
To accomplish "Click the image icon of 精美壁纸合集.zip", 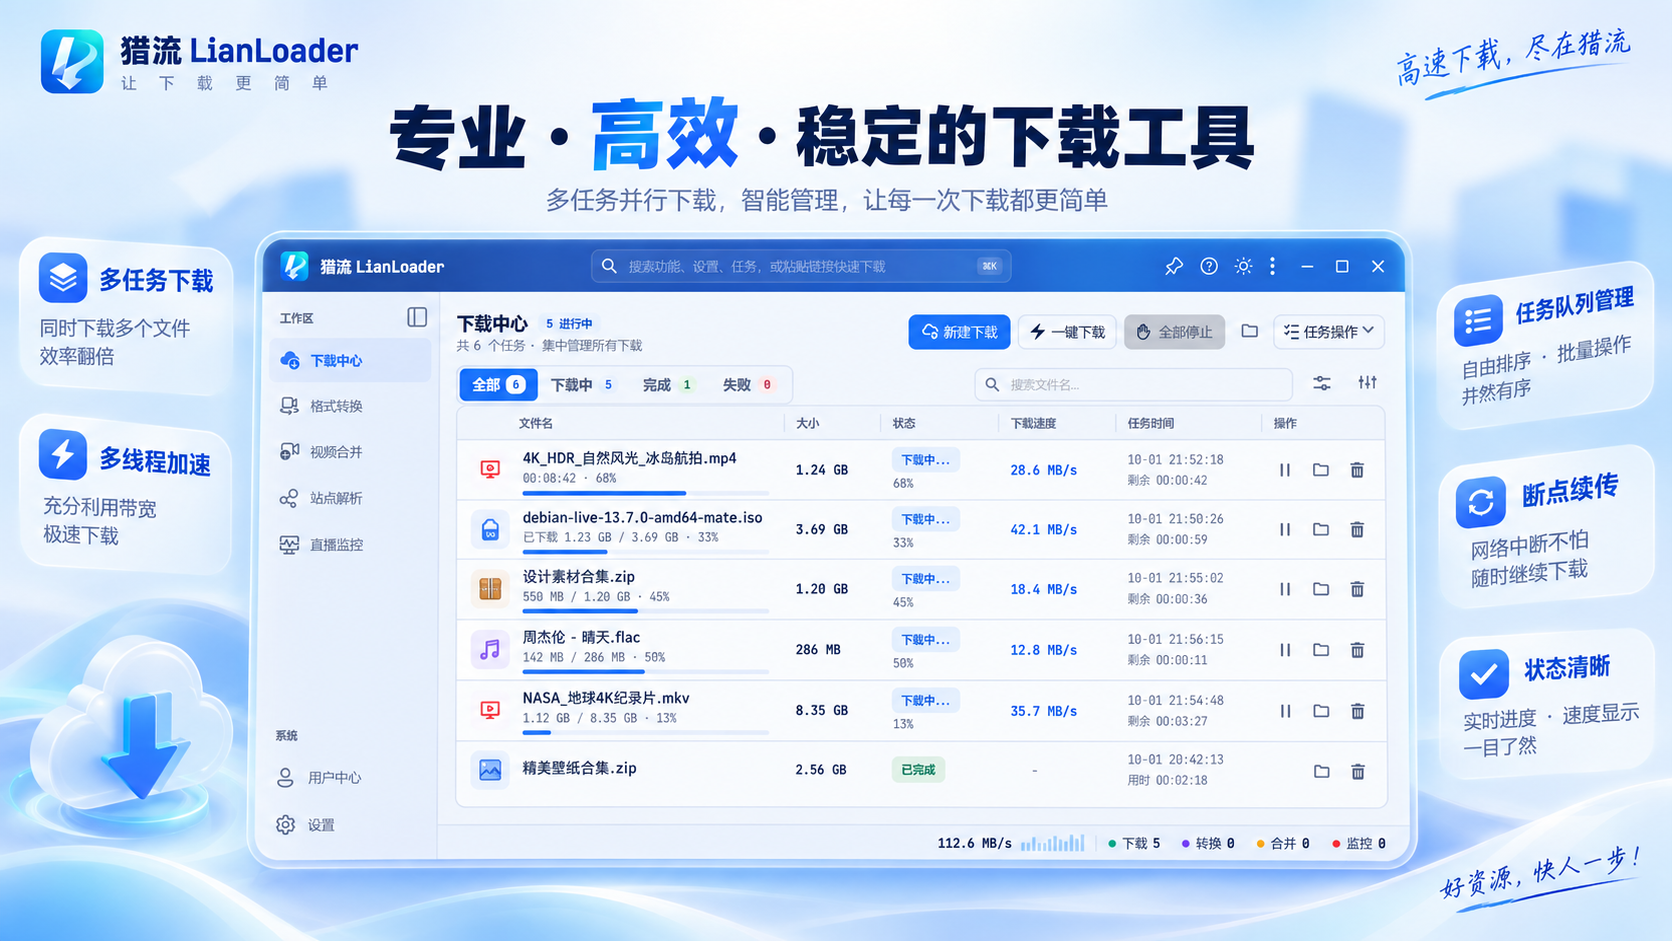I will click(490, 770).
